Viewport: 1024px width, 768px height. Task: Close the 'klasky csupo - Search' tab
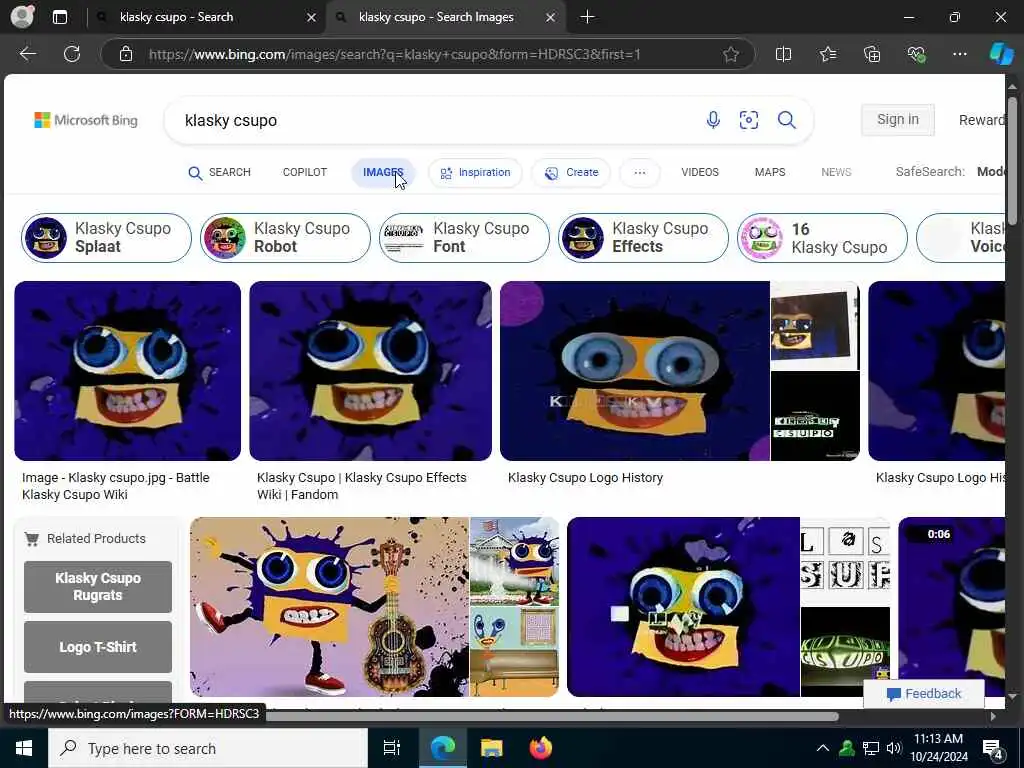click(x=312, y=18)
